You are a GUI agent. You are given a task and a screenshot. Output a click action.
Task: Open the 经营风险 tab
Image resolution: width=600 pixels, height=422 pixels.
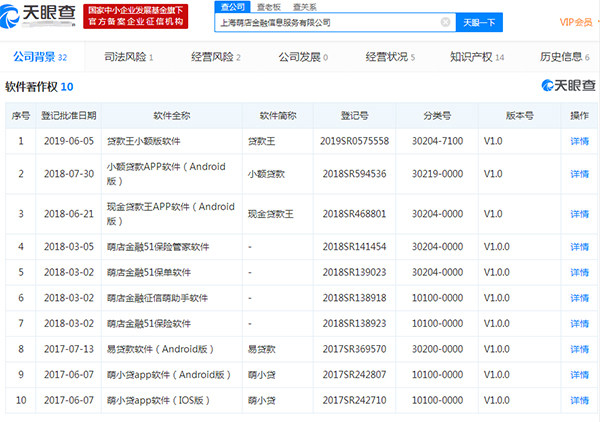click(216, 57)
